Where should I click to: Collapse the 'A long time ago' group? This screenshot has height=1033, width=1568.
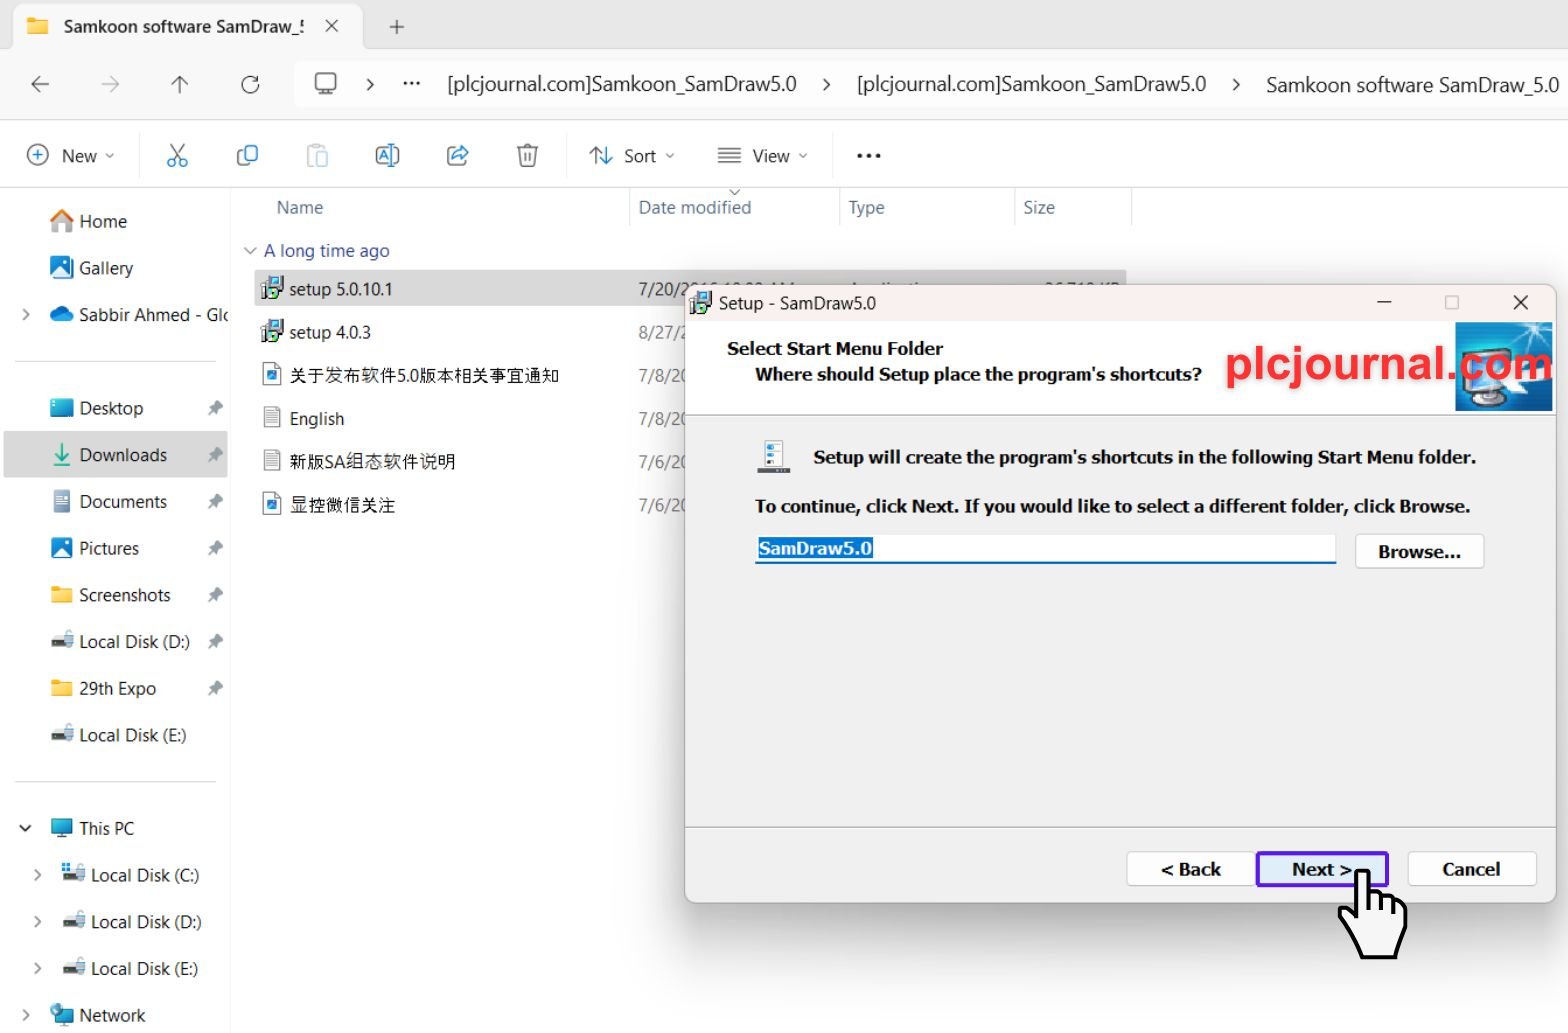pos(250,251)
